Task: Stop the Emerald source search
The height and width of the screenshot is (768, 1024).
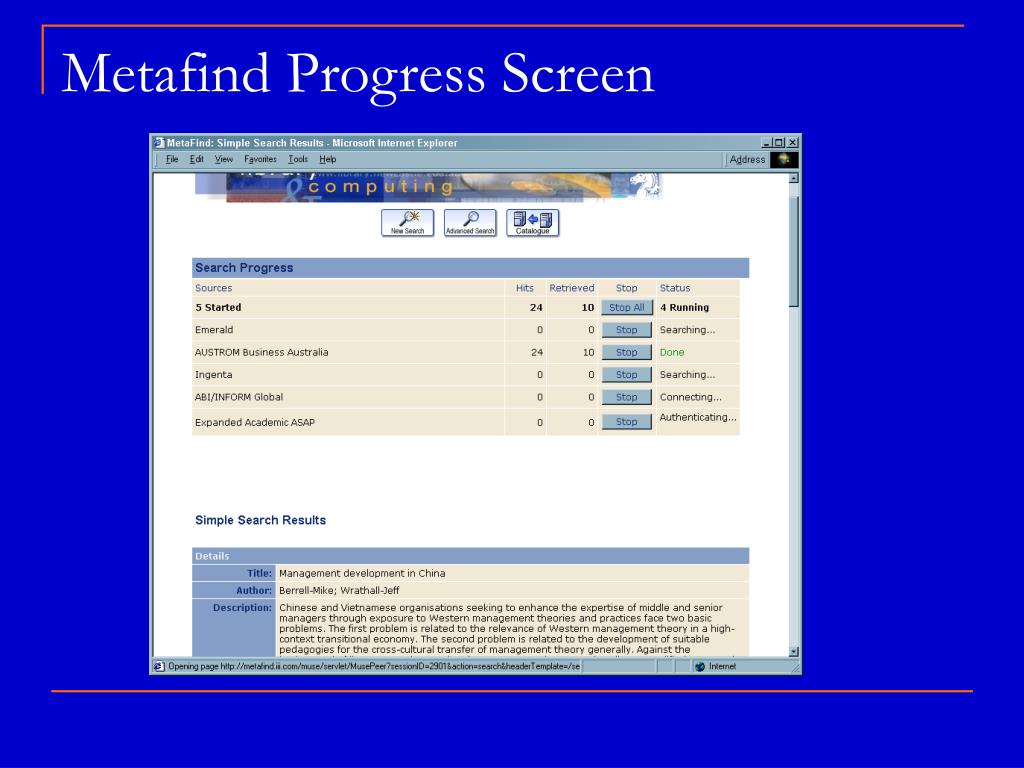Action: pos(626,330)
